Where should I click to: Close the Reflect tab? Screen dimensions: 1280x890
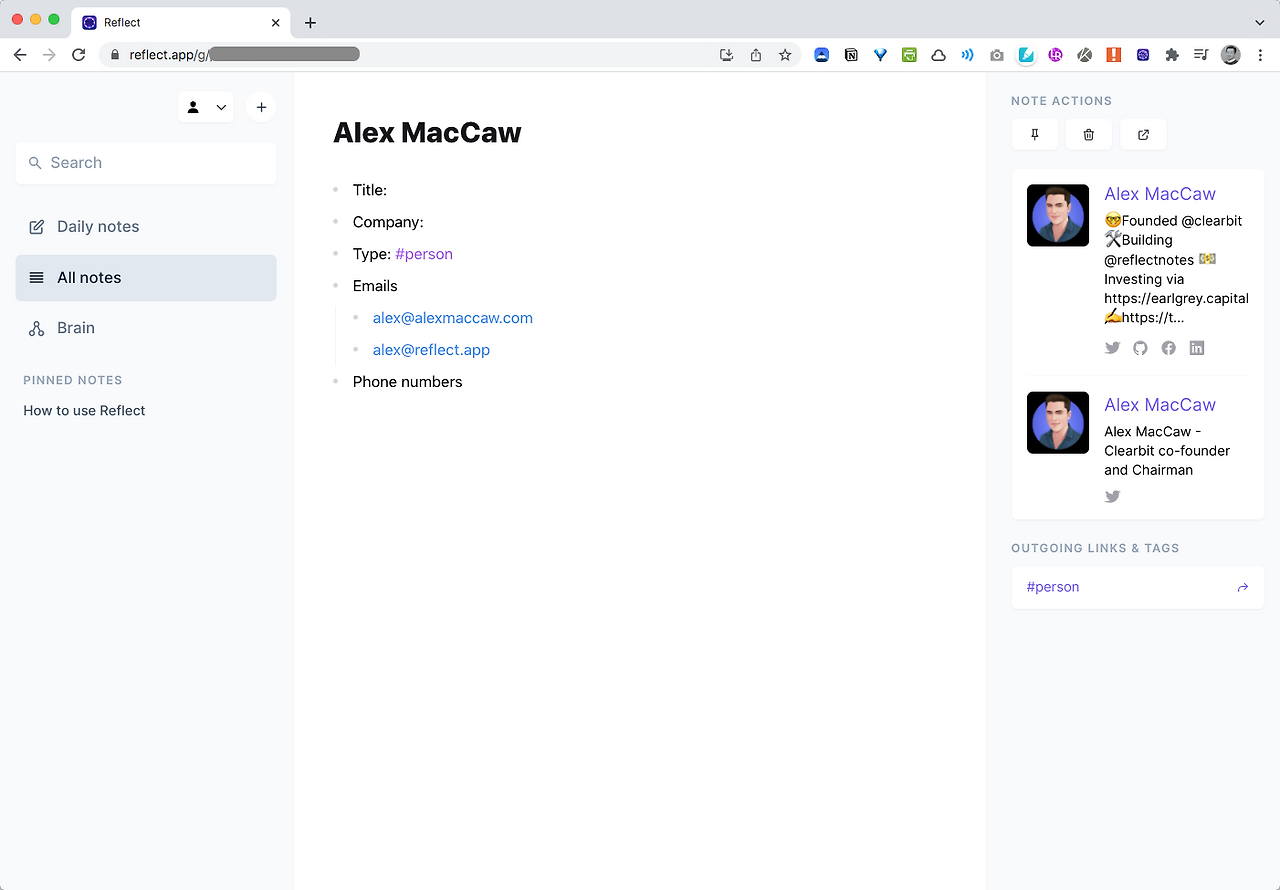pos(276,22)
